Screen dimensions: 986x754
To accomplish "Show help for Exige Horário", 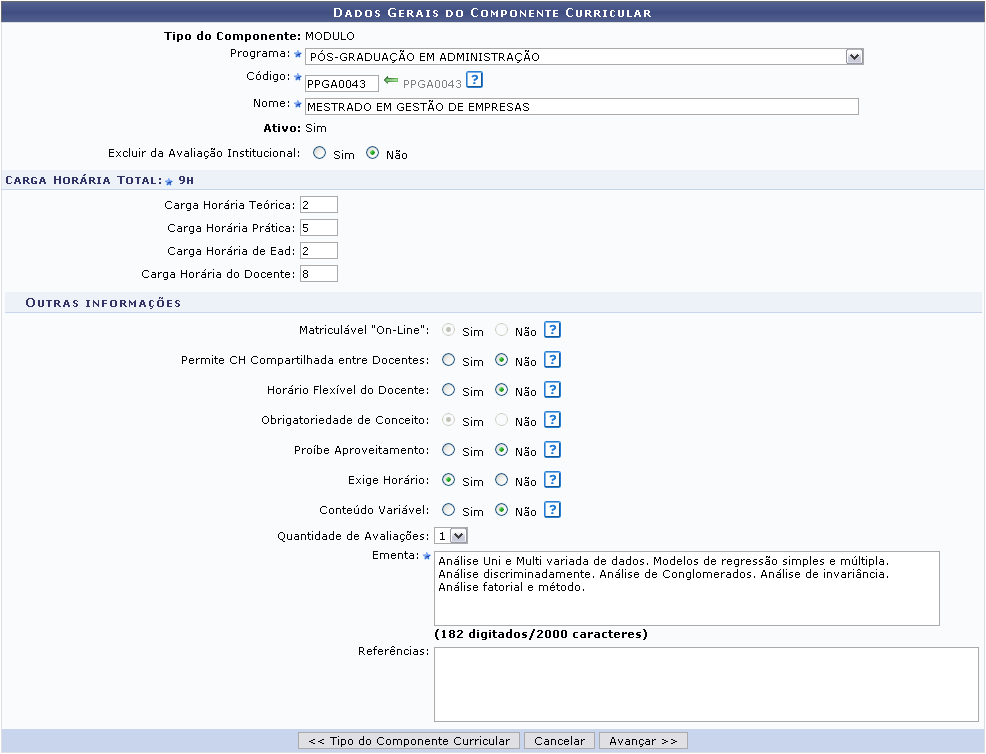I will [552, 480].
